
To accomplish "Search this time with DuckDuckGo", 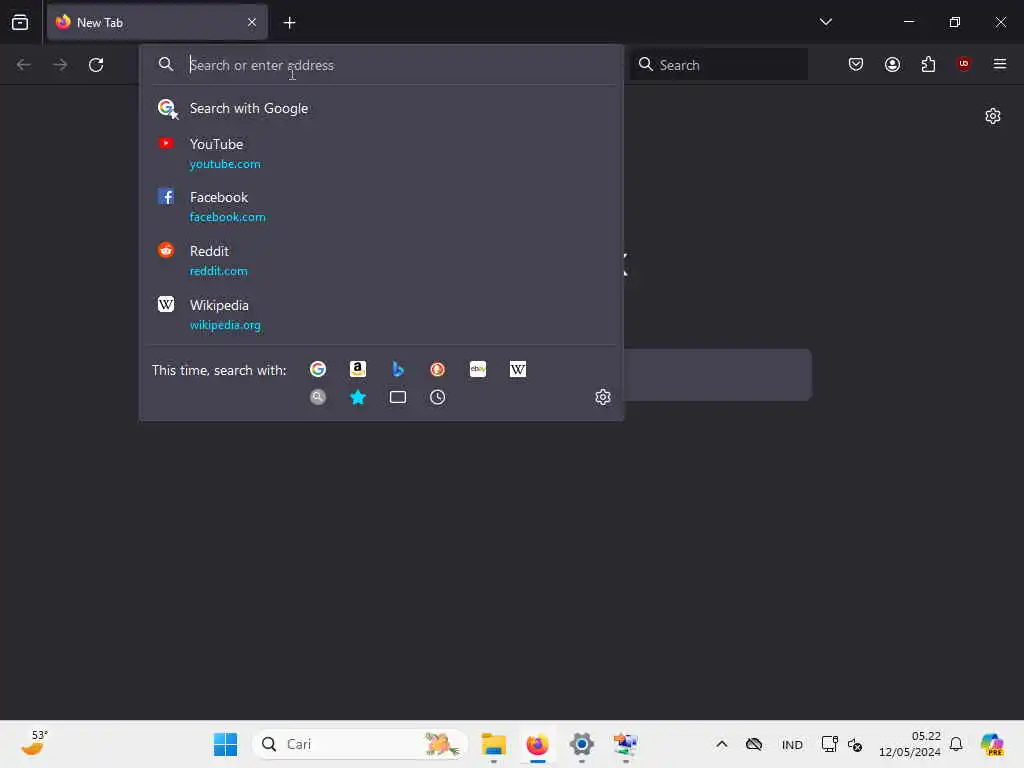I will click(x=438, y=370).
